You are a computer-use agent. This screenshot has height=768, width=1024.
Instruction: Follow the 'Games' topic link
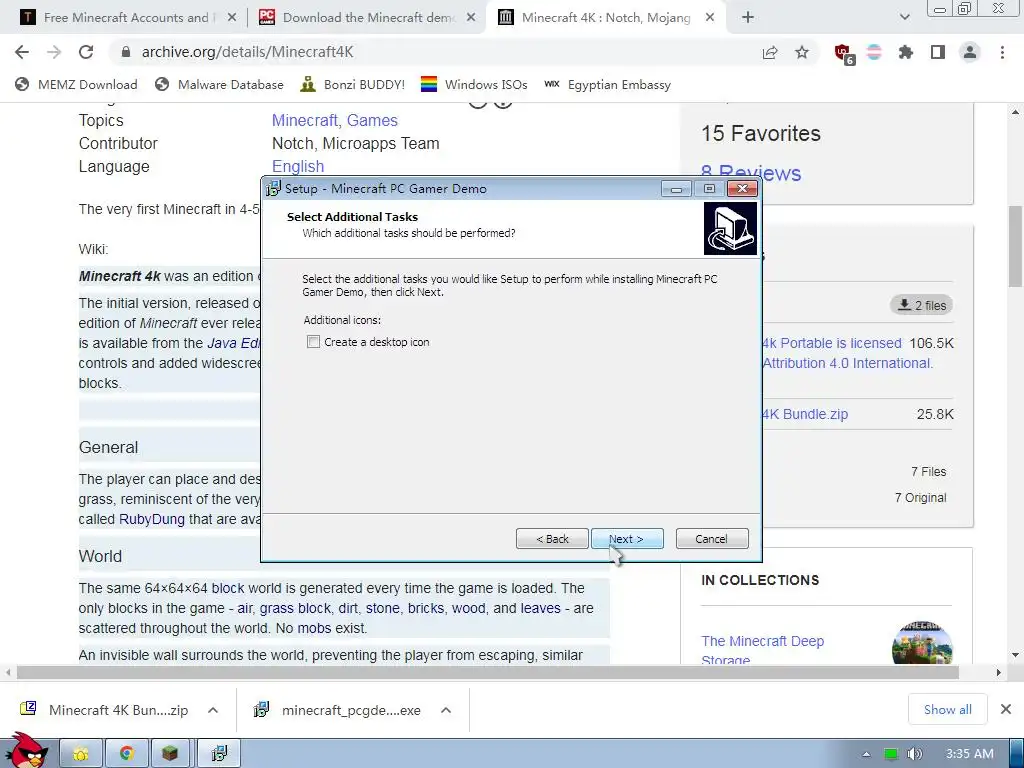point(372,120)
